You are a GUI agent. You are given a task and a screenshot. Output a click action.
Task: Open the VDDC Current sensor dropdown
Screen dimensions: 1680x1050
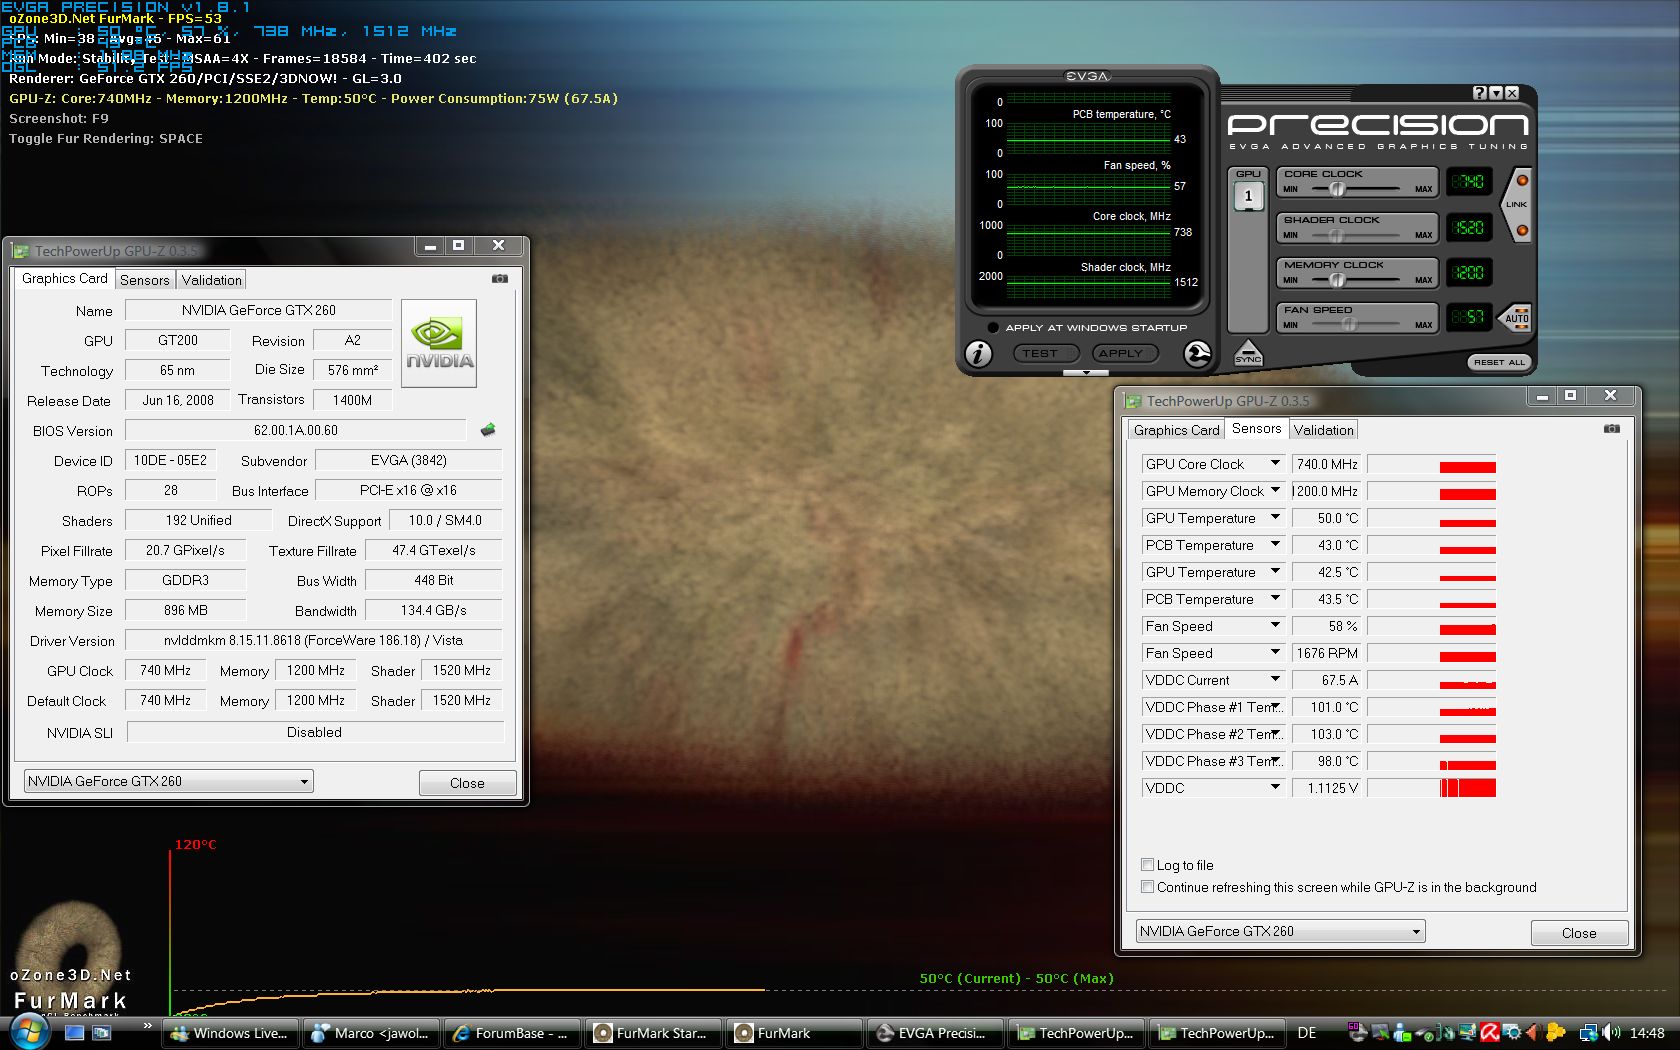[1275, 679]
